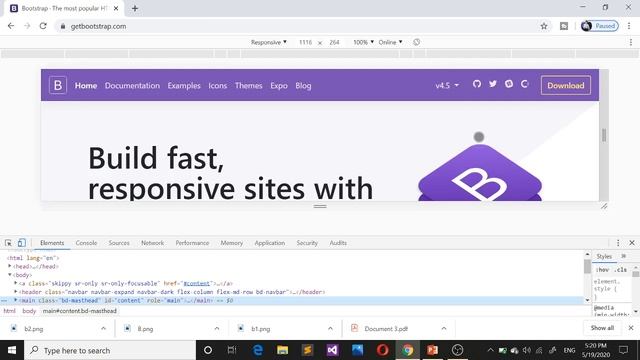
Task: Click the forward navigation arrow
Action: [x=27, y=26]
